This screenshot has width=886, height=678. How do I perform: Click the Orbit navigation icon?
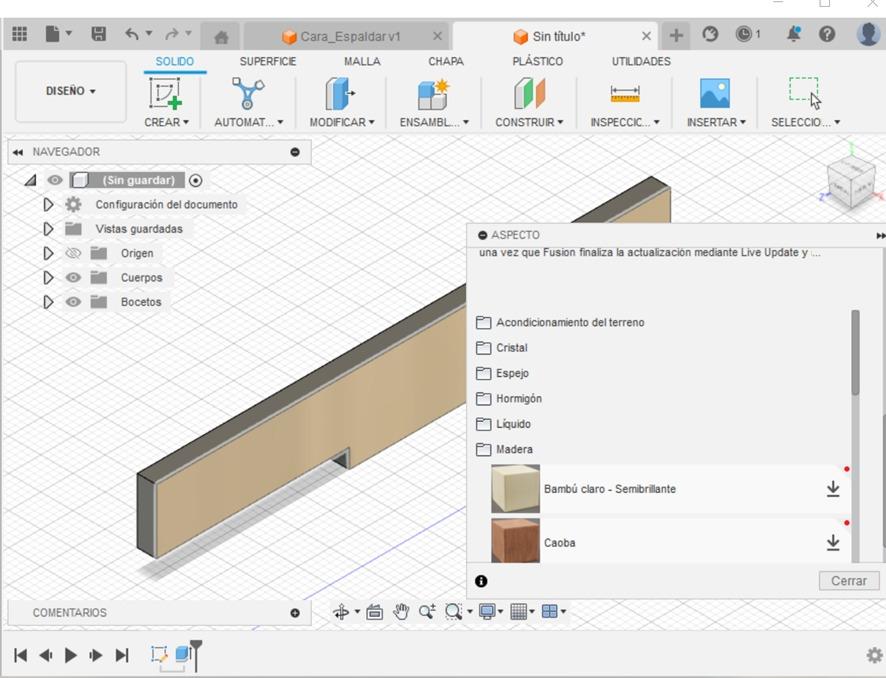(x=341, y=611)
